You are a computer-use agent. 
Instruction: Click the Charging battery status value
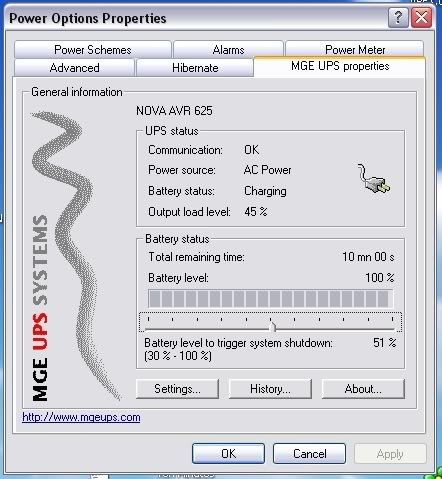pyautogui.click(x=265, y=191)
